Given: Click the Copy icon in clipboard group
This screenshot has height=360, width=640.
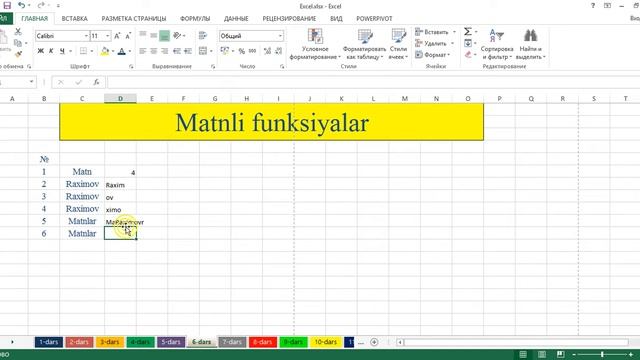Looking at the screenshot, I should click(x=18, y=42).
